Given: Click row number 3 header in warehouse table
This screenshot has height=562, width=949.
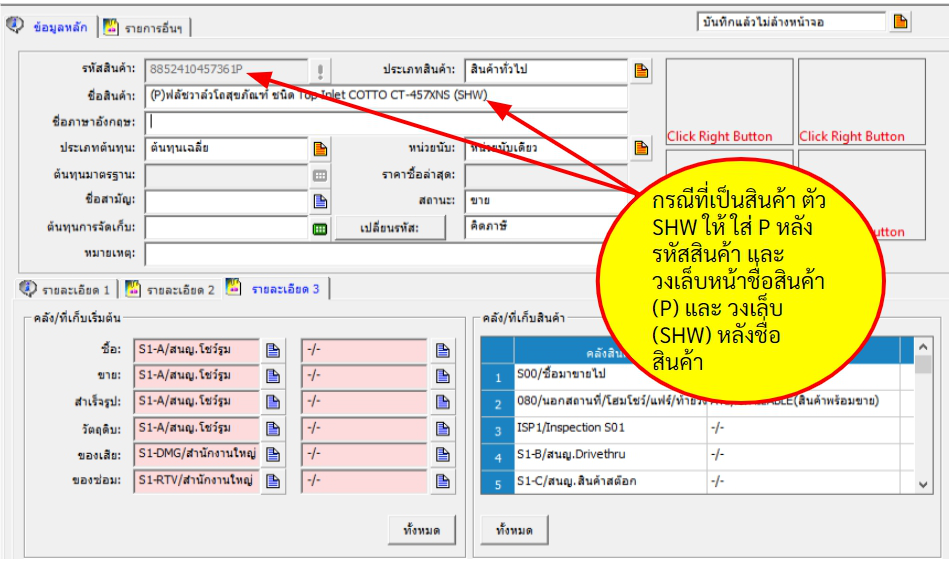Looking at the screenshot, I should pyautogui.click(x=497, y=431).
